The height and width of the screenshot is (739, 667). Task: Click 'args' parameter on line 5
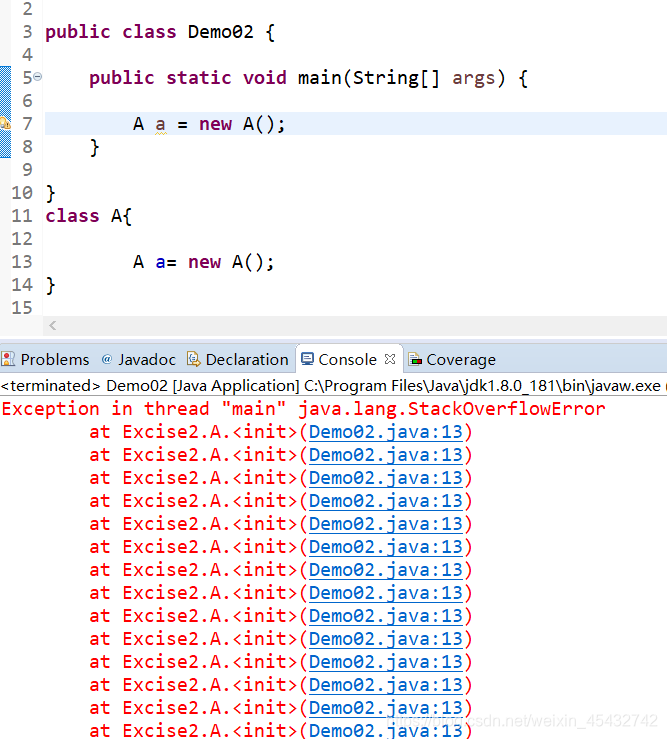[474, 78]
